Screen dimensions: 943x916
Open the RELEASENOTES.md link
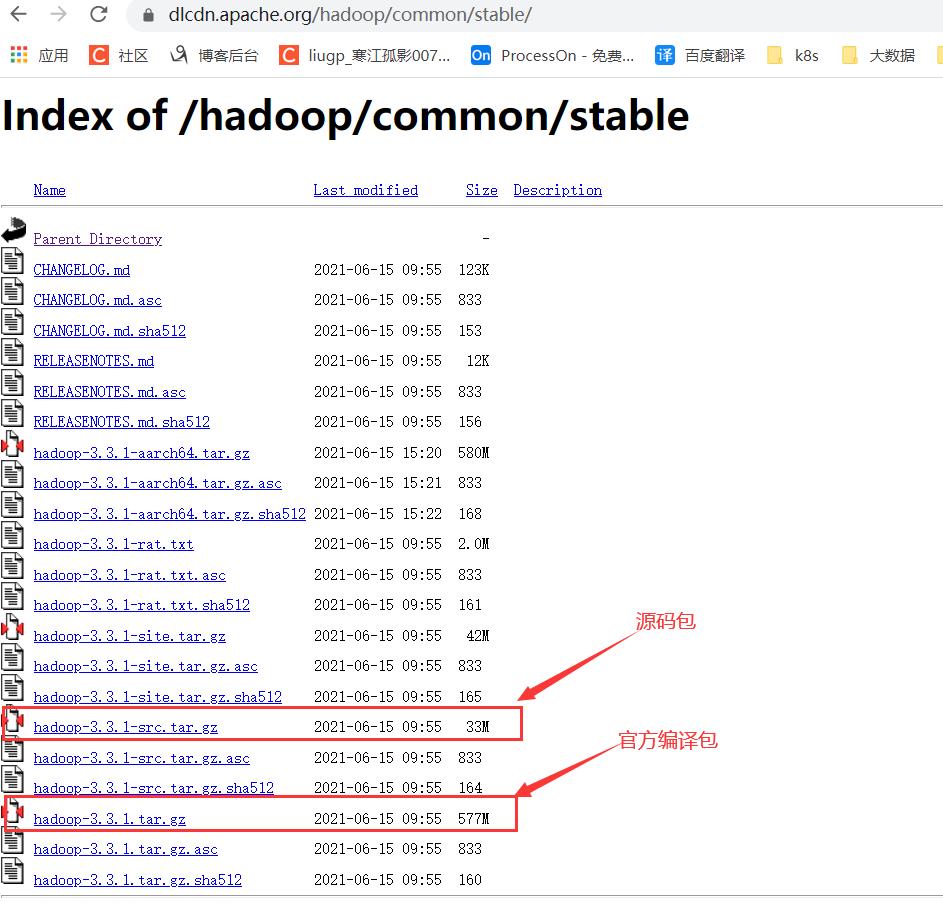point(93,361)
